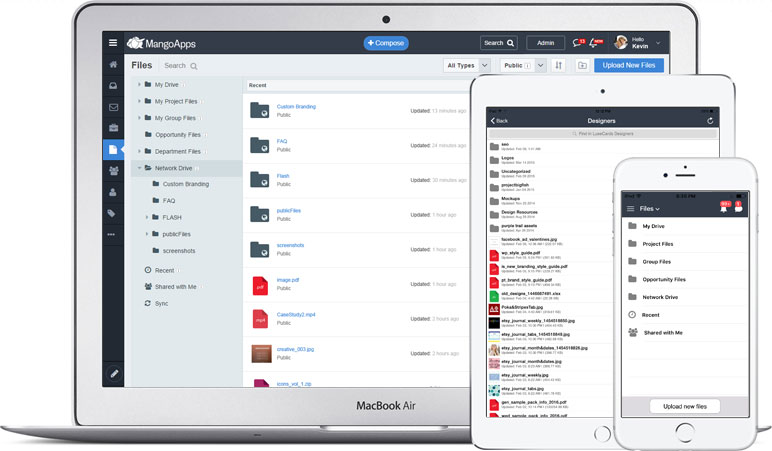
Task: Open the hamburger menu beside MangoApps logo
Action: point(113,43)
